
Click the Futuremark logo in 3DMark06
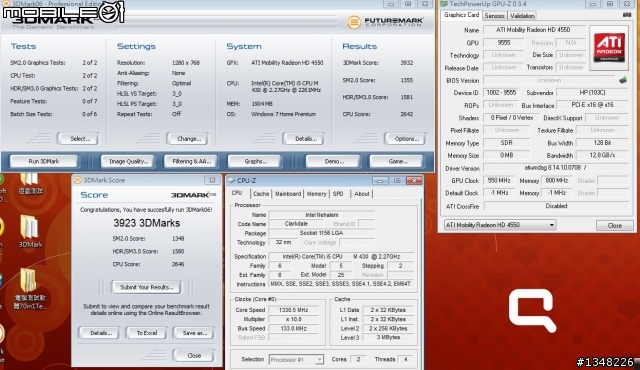(386, 22)
